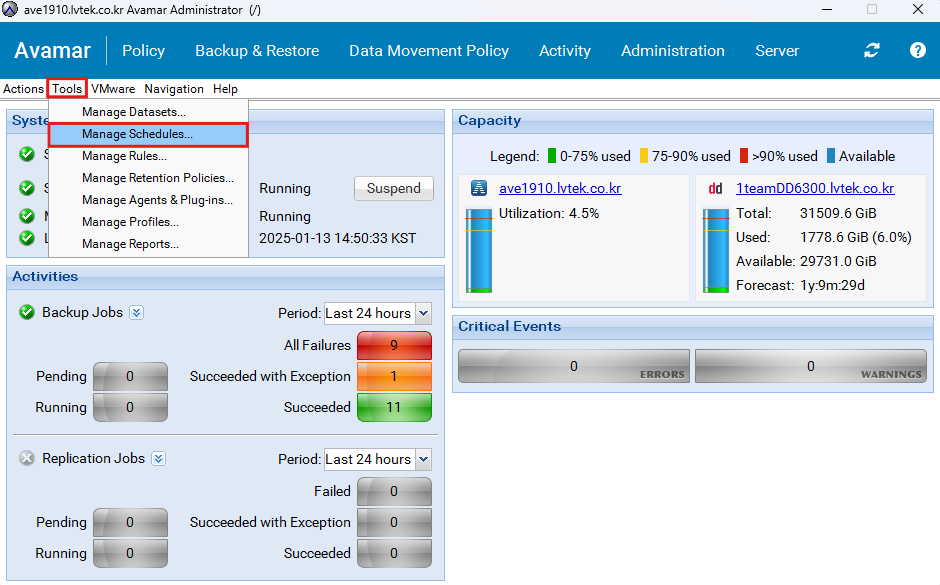
Task: Click the Avamar server icon beside ave1910.lvtek.co.kr
Action: (478, 188)
